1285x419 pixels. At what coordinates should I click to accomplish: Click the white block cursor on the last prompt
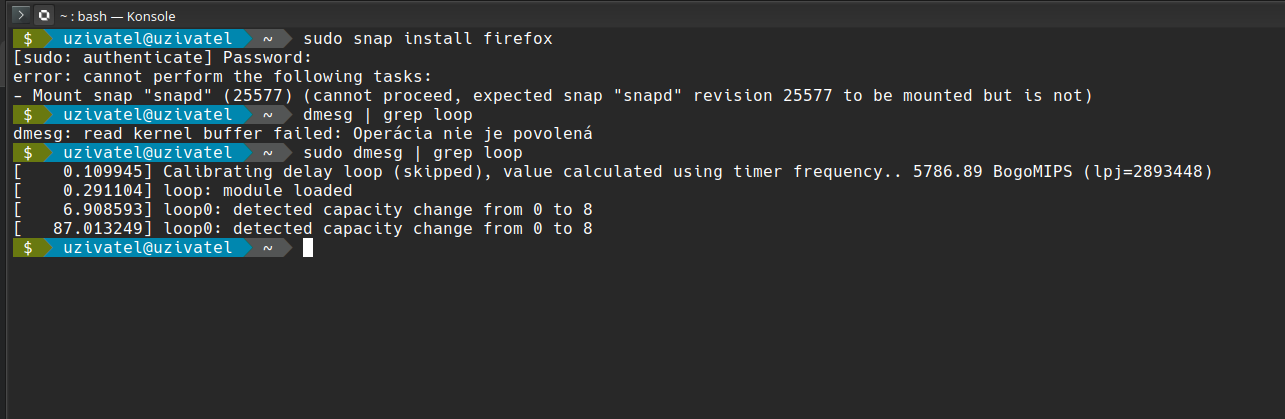[x=308, y=248]
